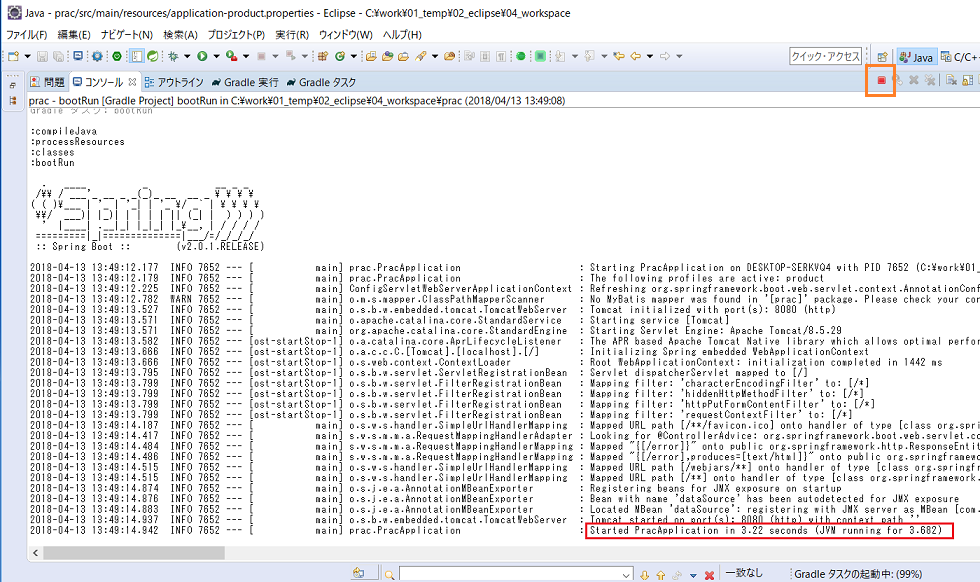The width and height of the screenshot is (980, 582).
Task: Pin the Console view
Action: click(977, 81)
